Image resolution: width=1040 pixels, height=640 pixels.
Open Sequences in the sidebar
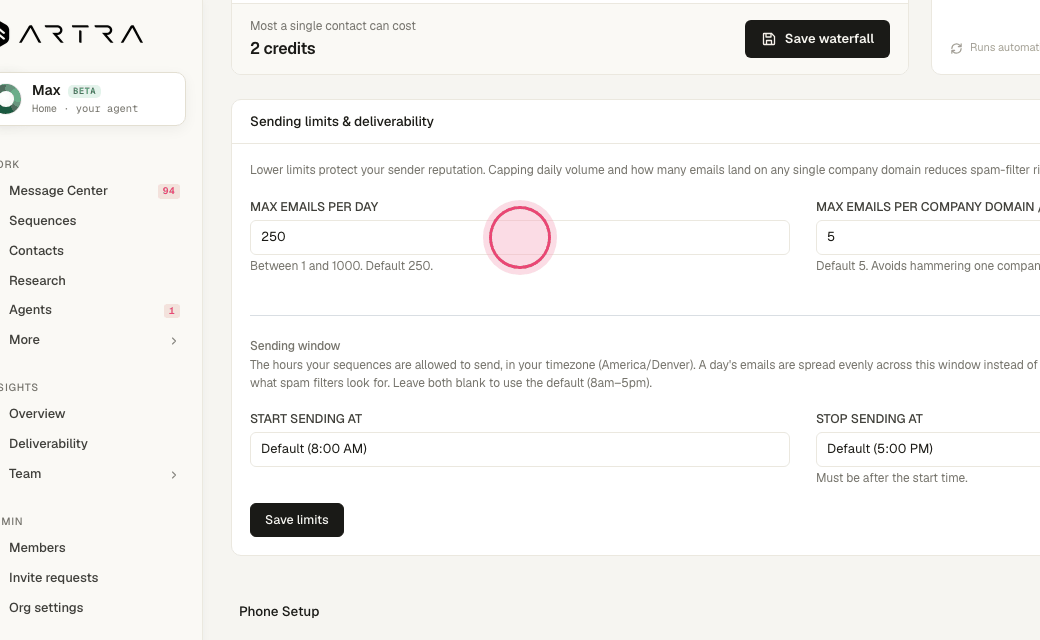click(x=42, y=221)
